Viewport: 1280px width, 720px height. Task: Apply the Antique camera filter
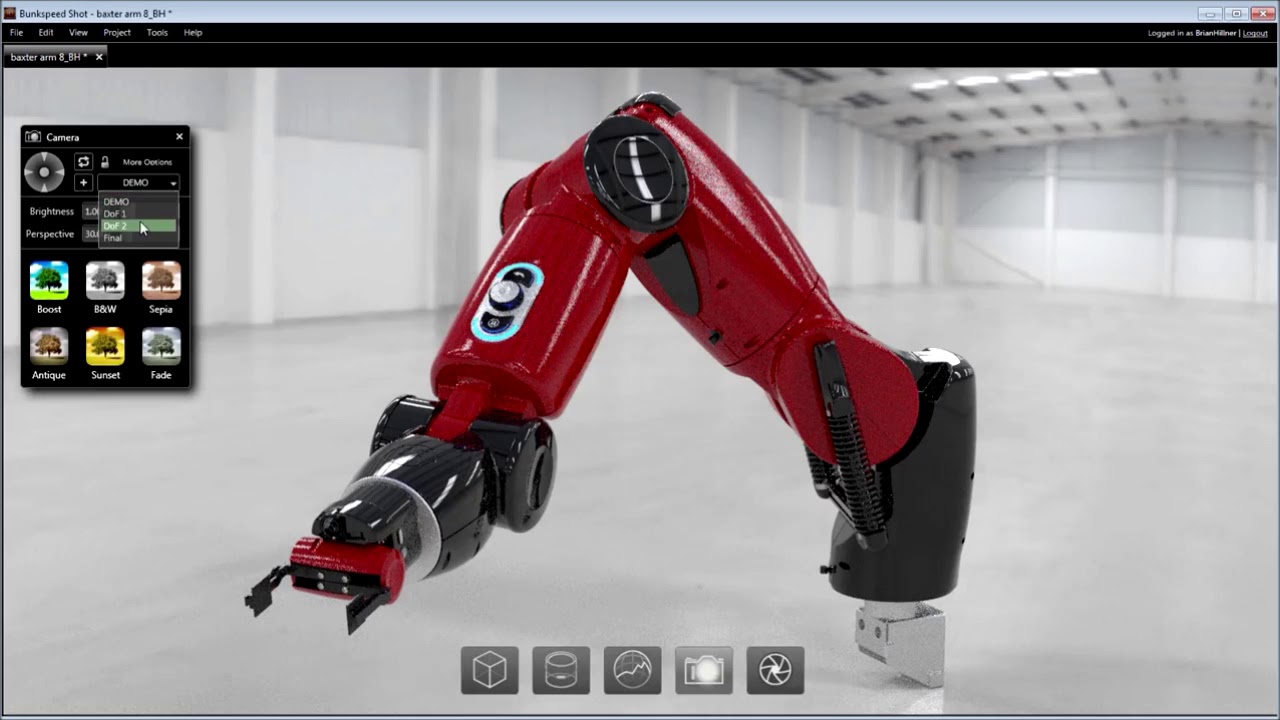(x=49, y=346)
